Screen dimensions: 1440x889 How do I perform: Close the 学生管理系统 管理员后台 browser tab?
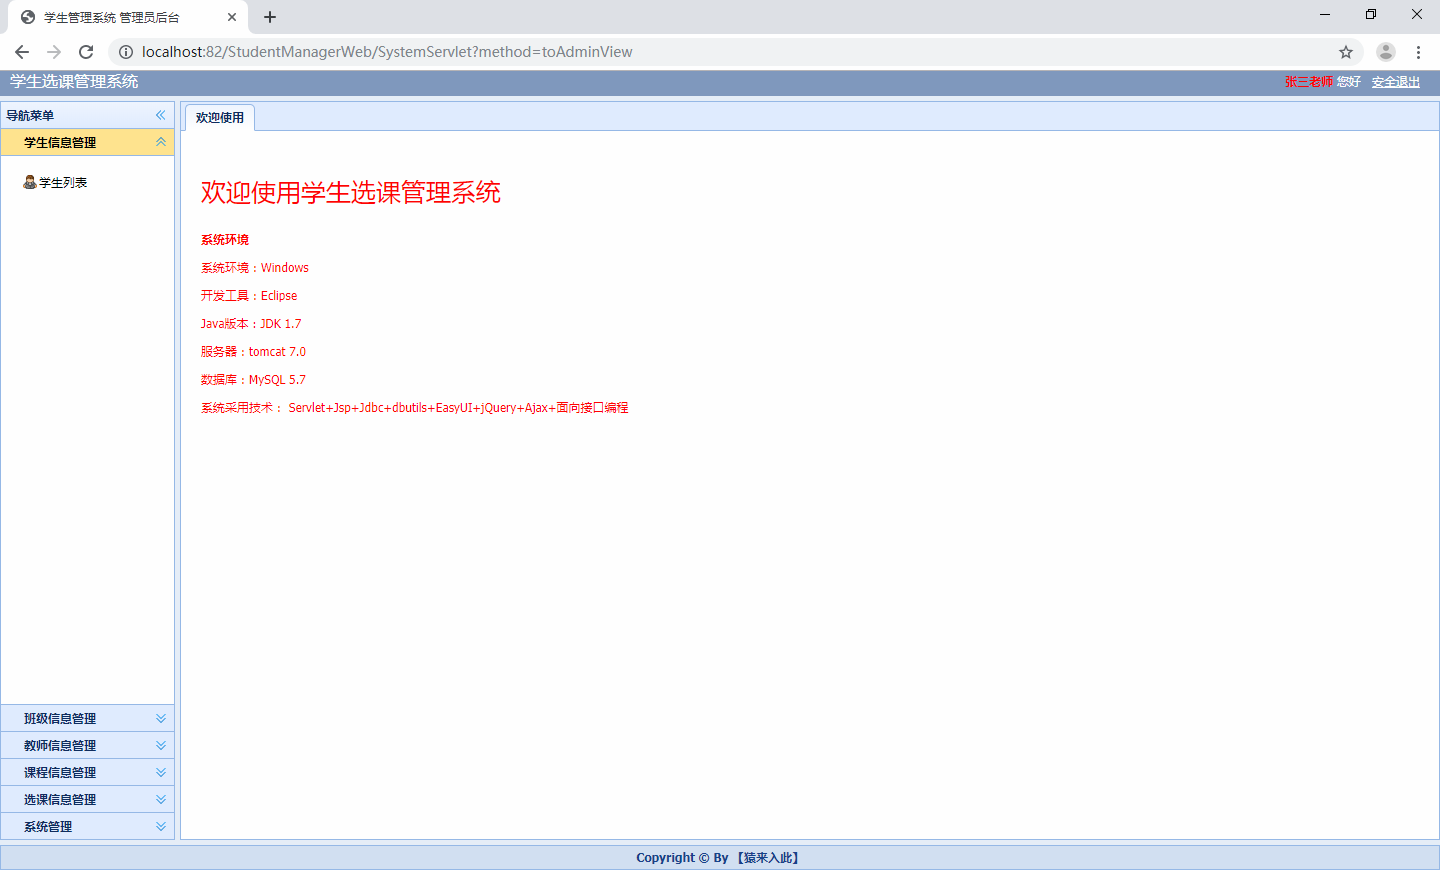point(232,17)
